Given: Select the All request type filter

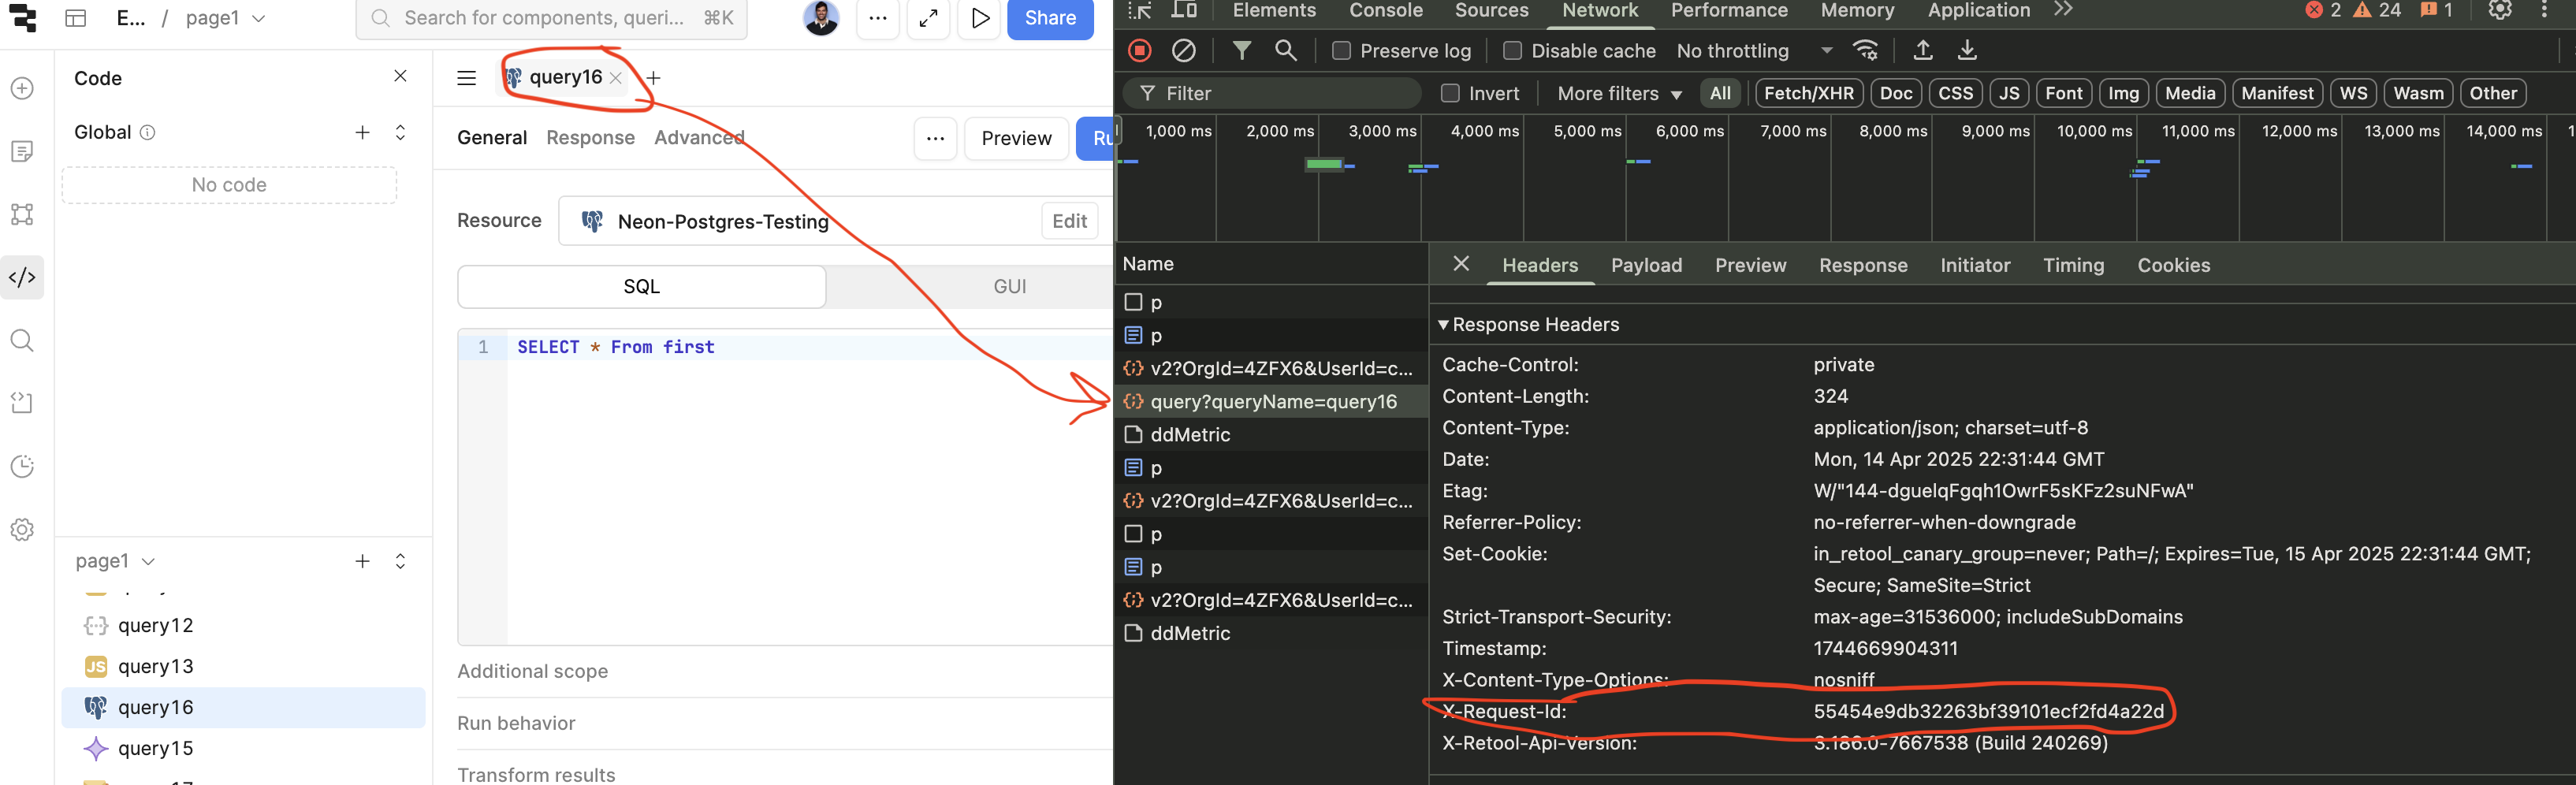Looking at the screenshot, I should pos(1720,93).
